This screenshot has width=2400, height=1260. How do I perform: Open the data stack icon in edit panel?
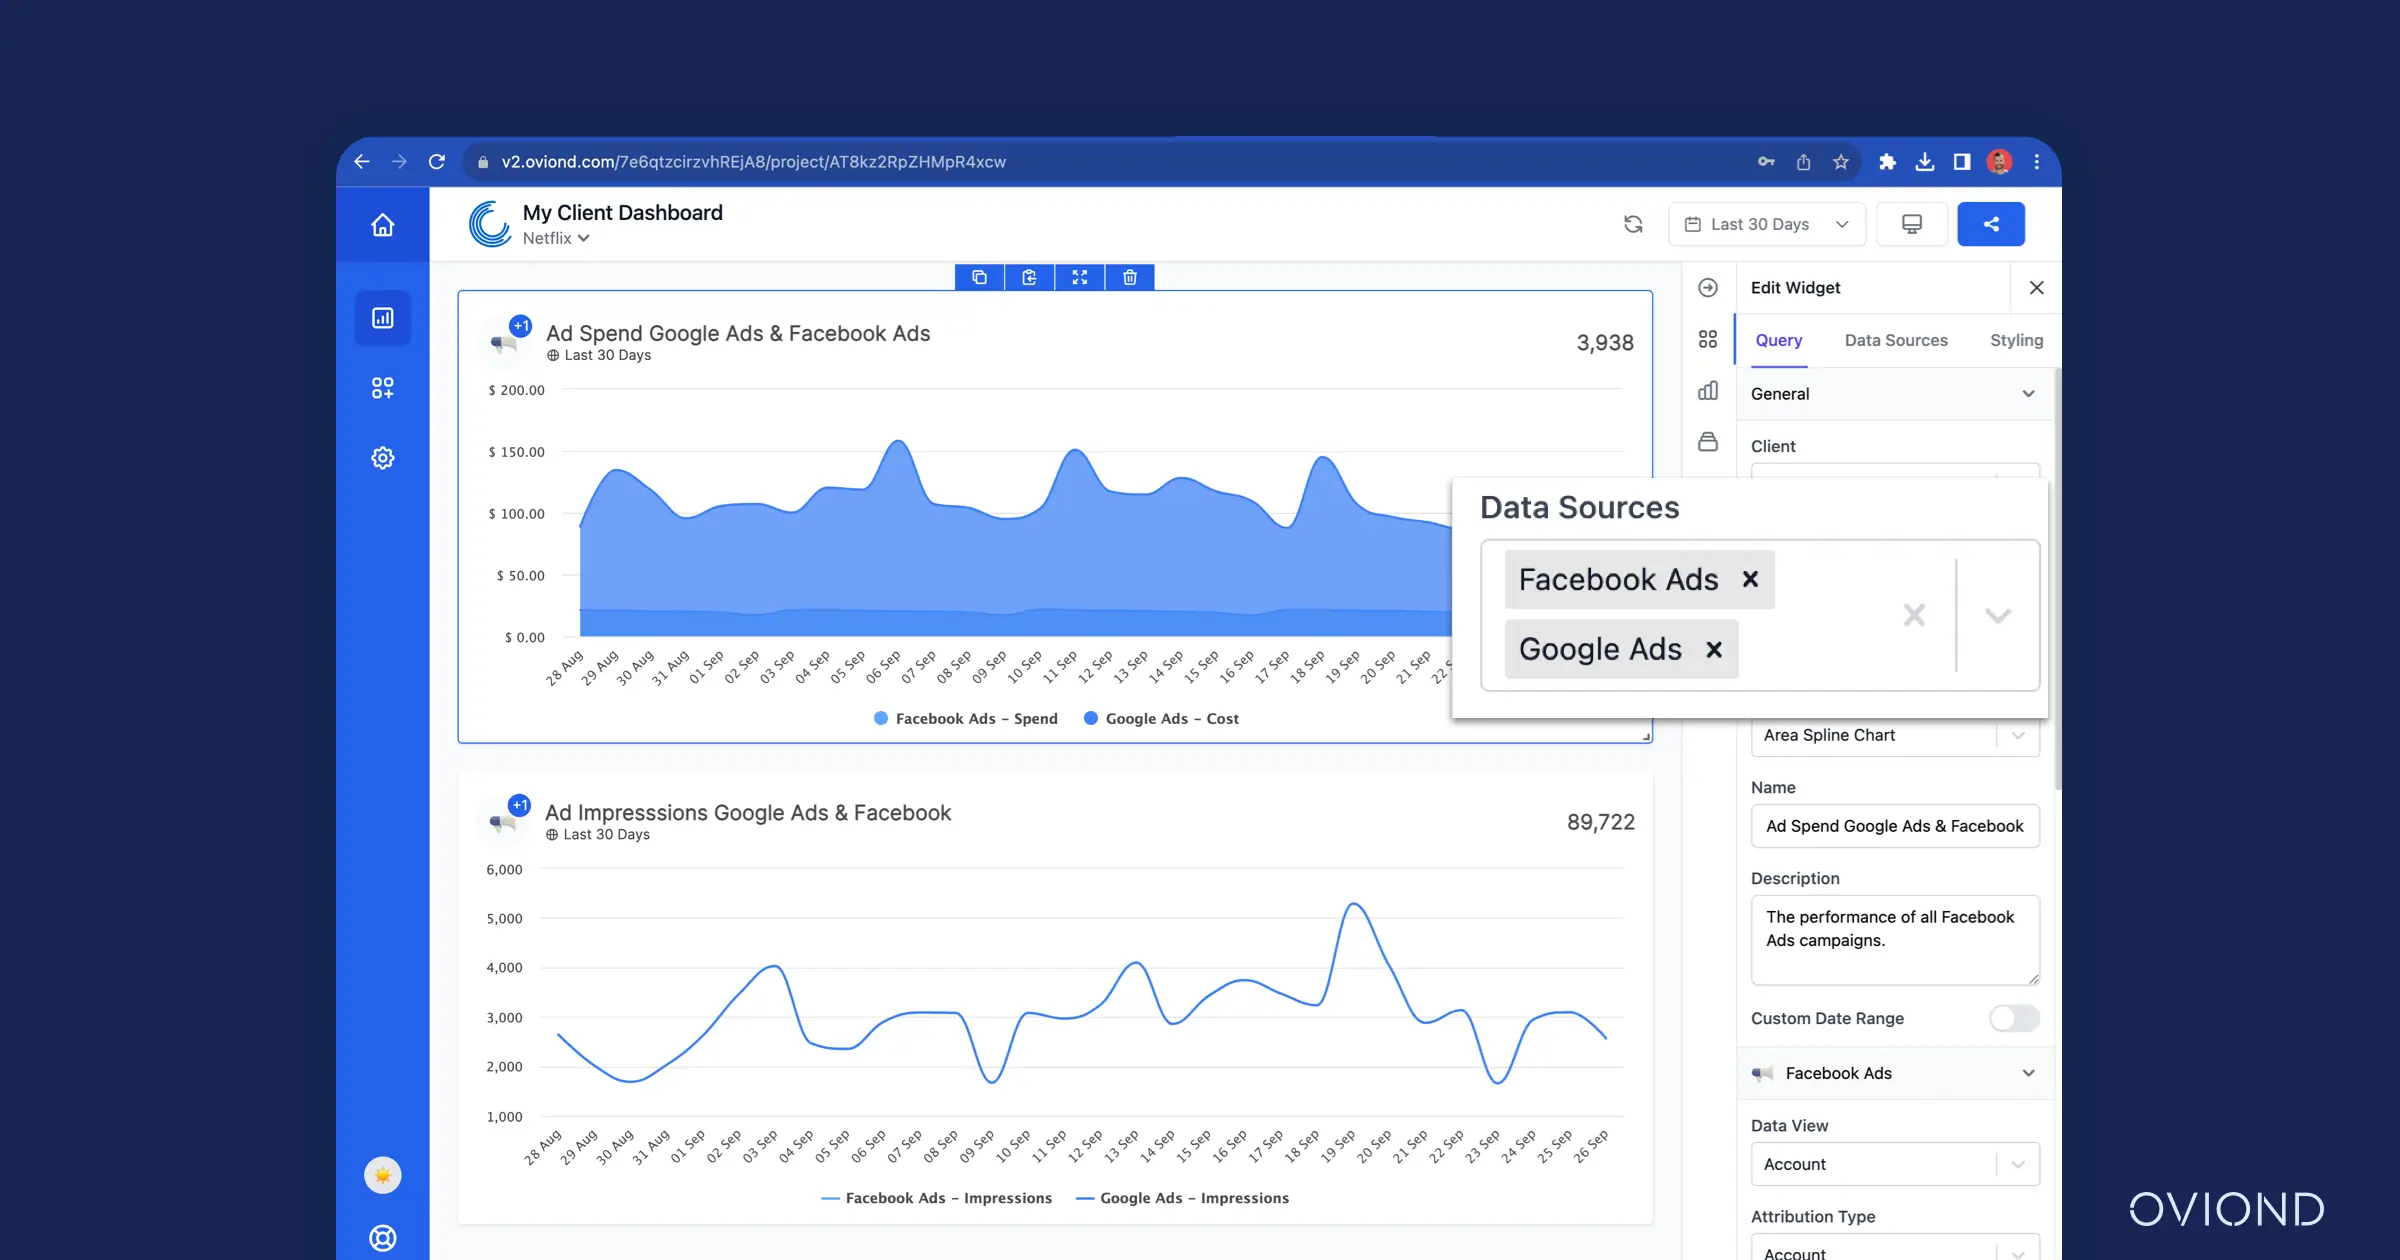click(x=1708, y=442)
